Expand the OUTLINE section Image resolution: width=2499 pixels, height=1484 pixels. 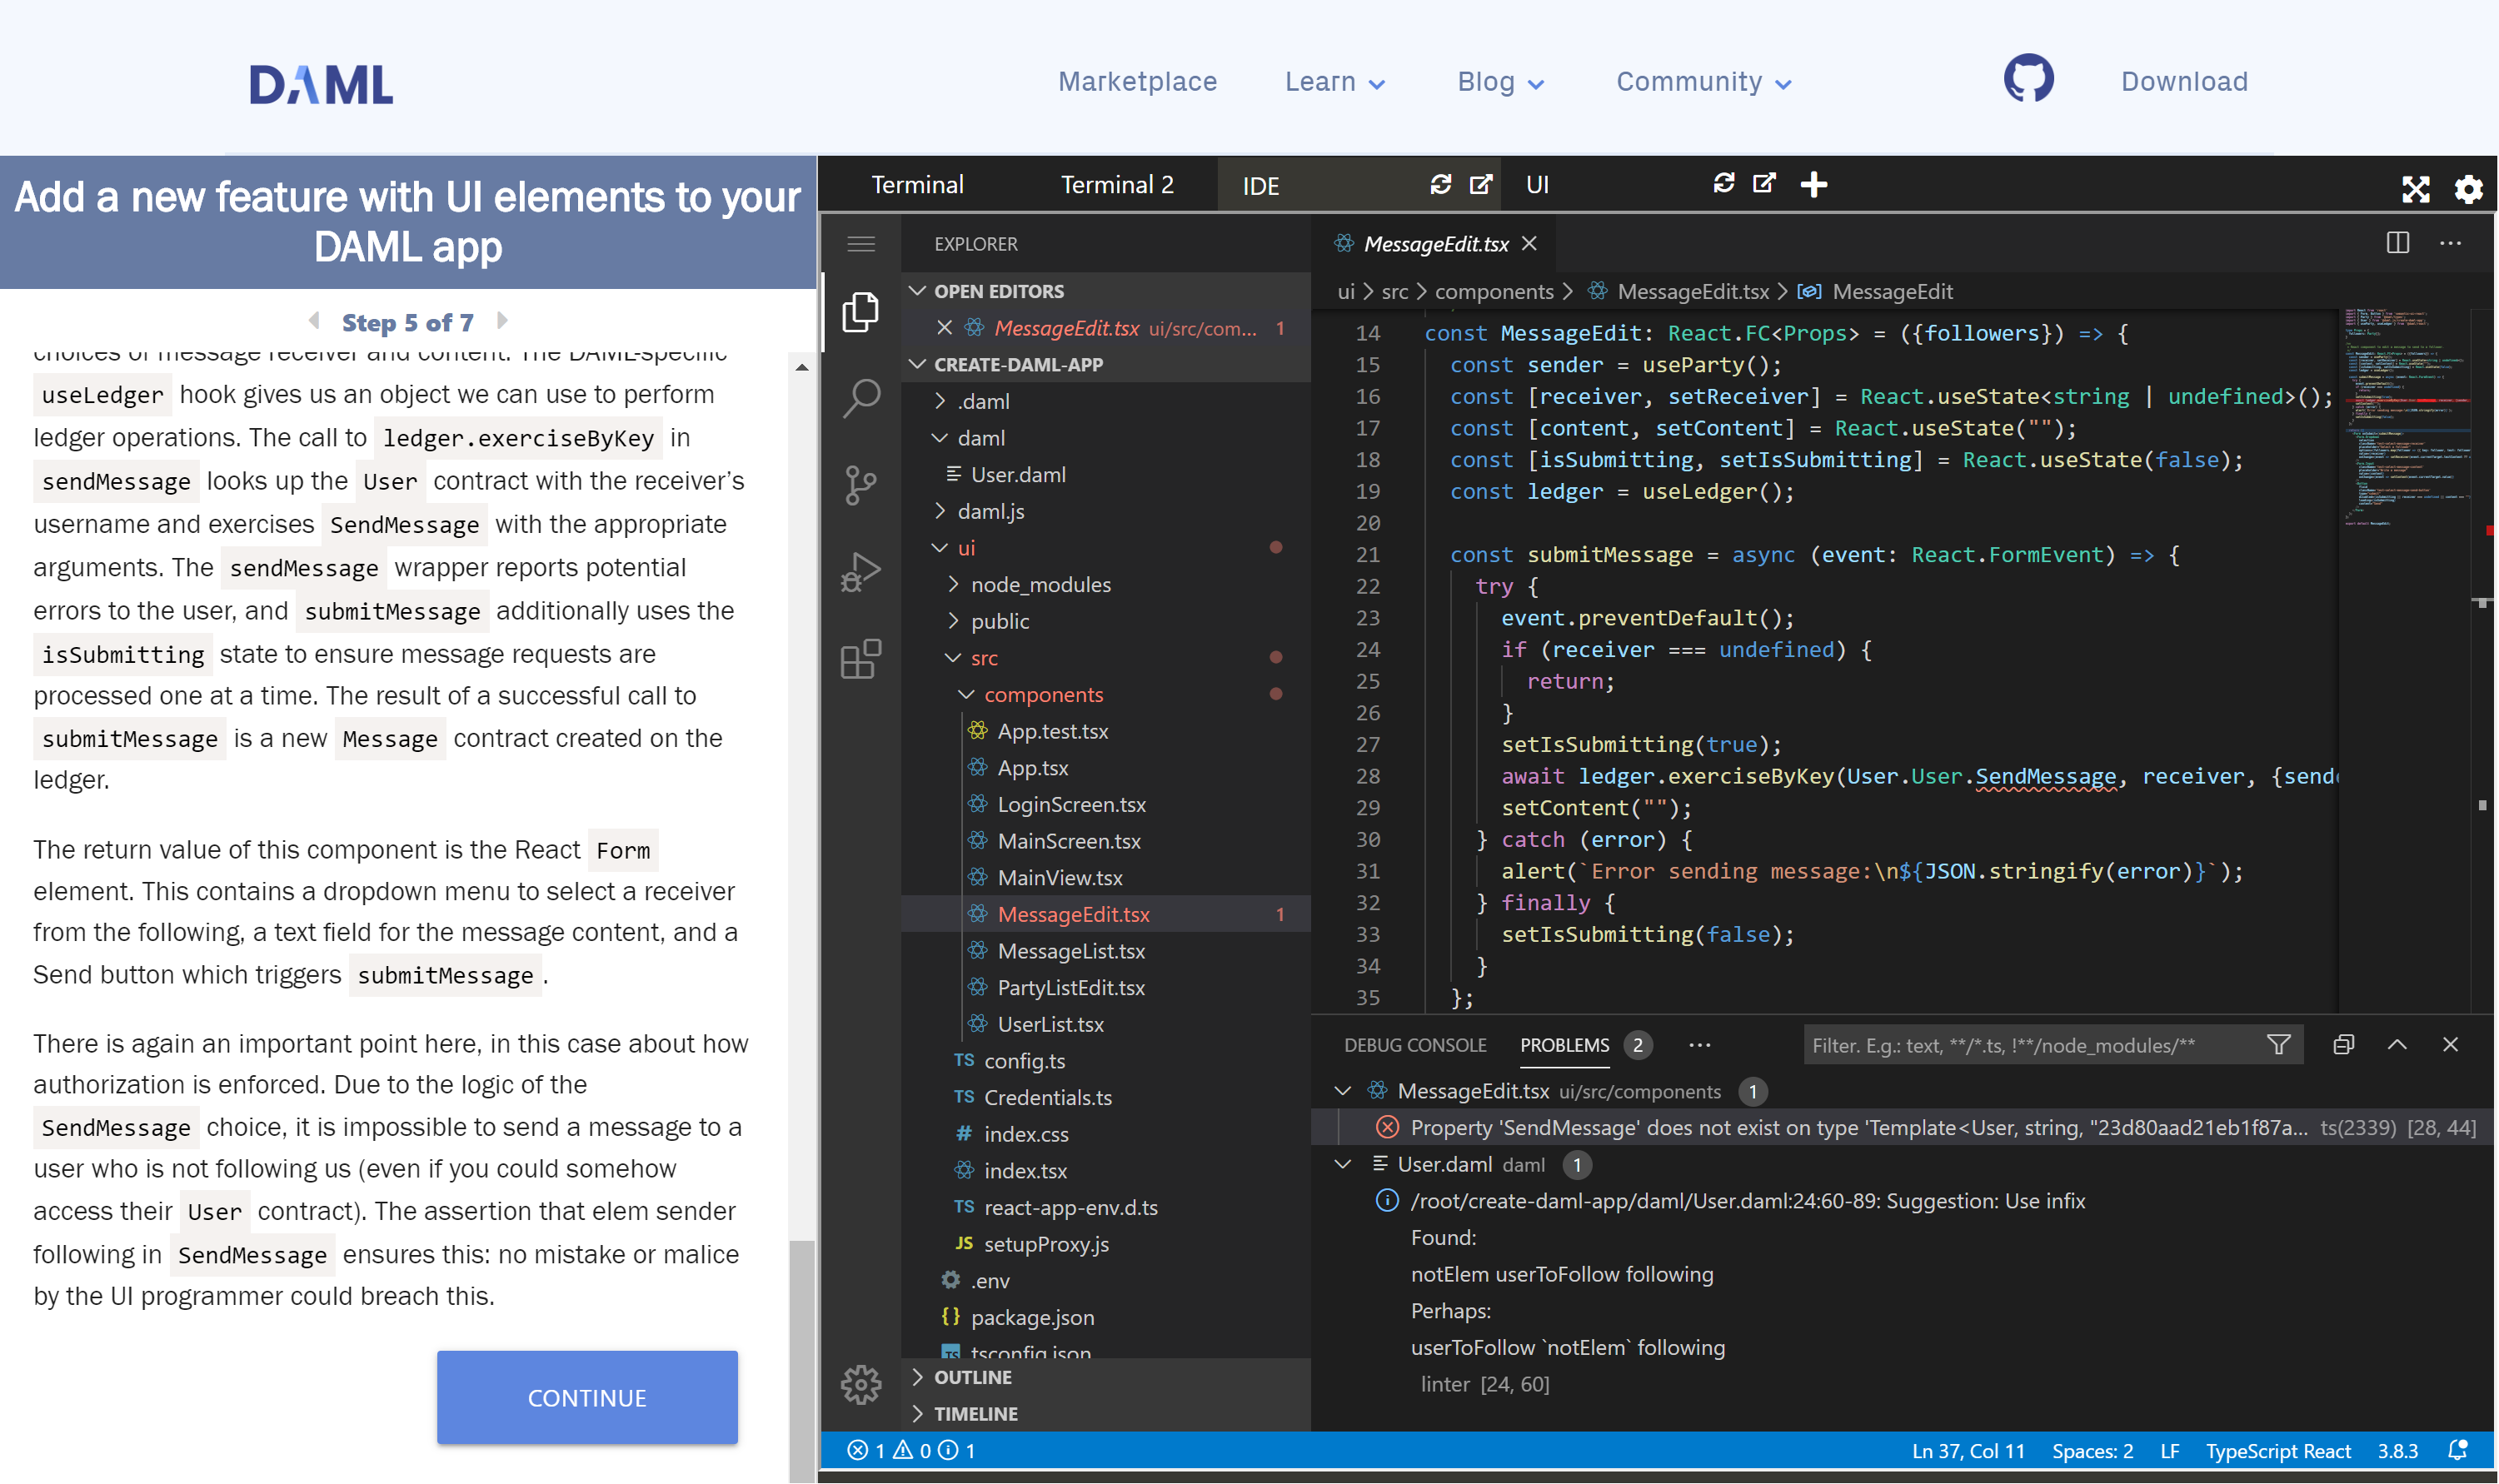(972, 1377)
